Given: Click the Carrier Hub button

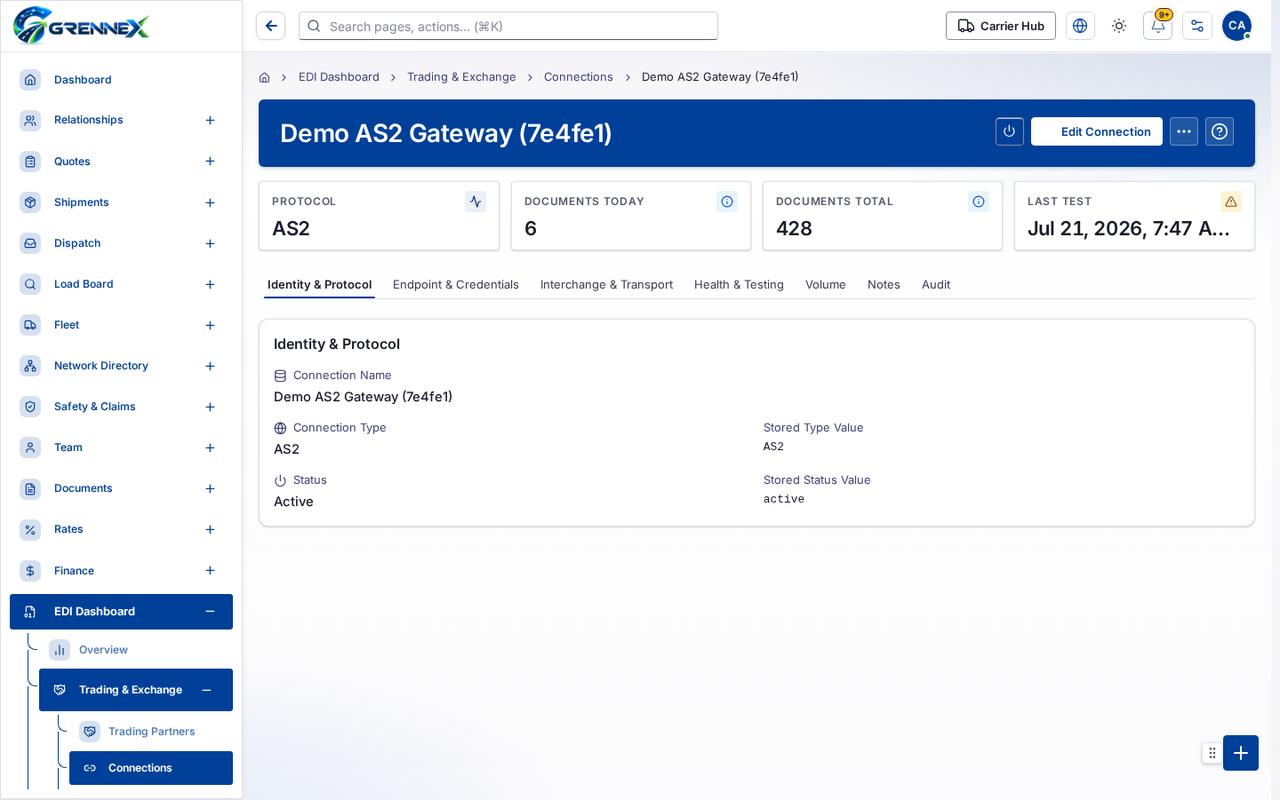Looking at the screenshot, I should coord(1001,26).
